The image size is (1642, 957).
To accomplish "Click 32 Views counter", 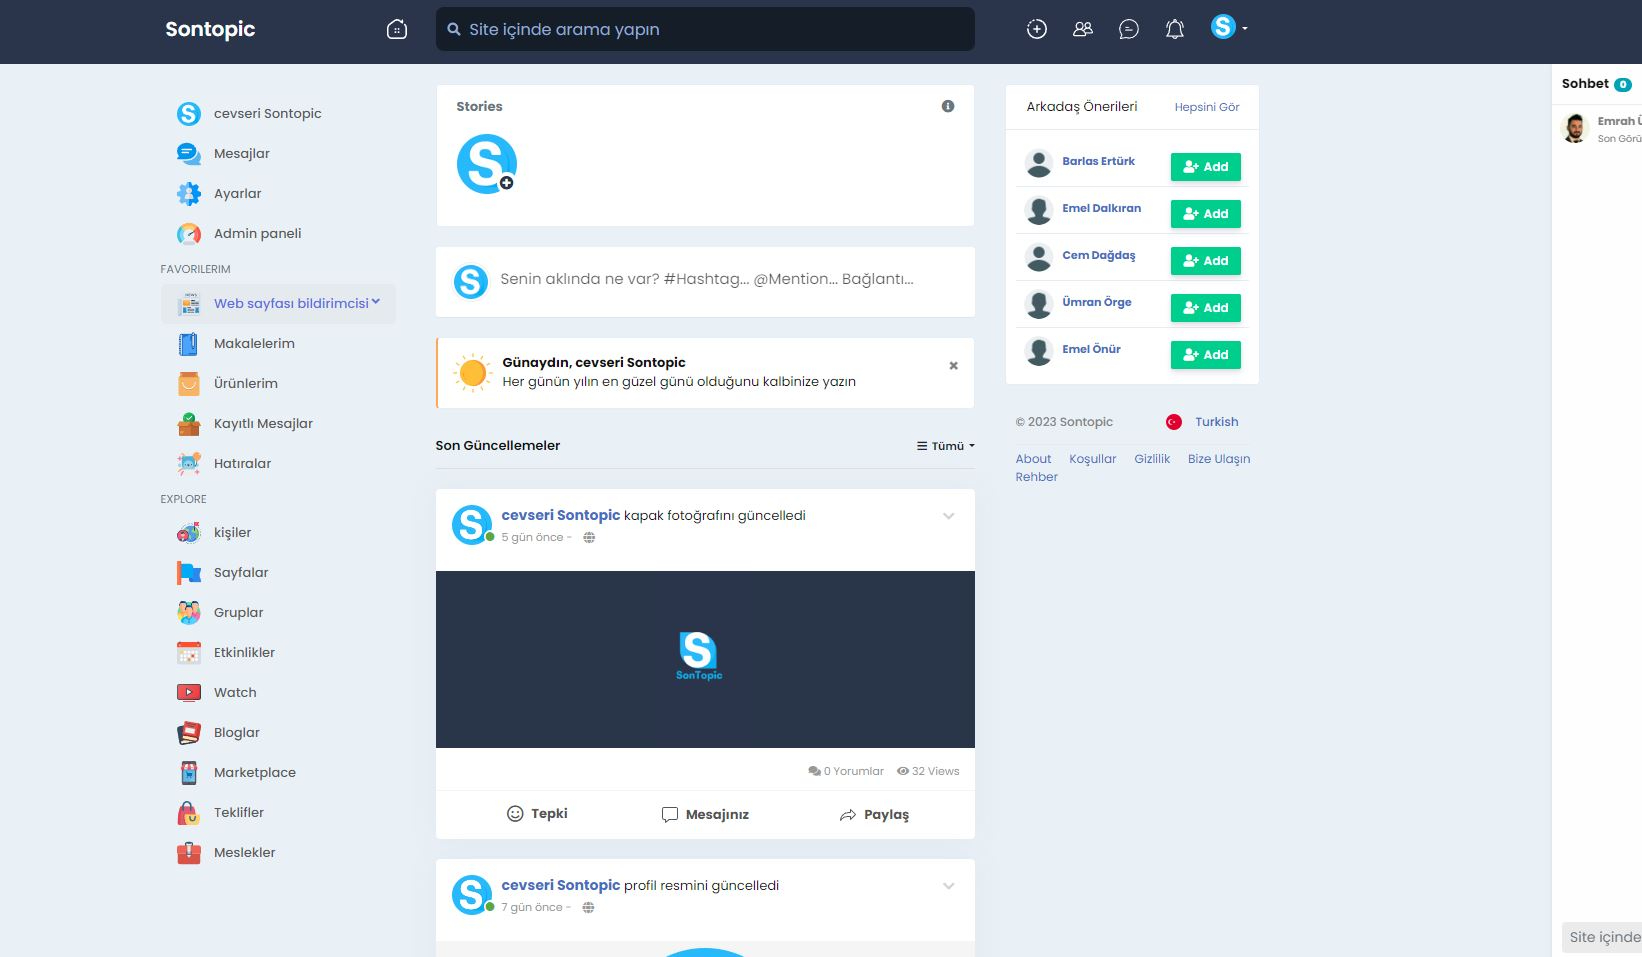I will coord(928,771).
